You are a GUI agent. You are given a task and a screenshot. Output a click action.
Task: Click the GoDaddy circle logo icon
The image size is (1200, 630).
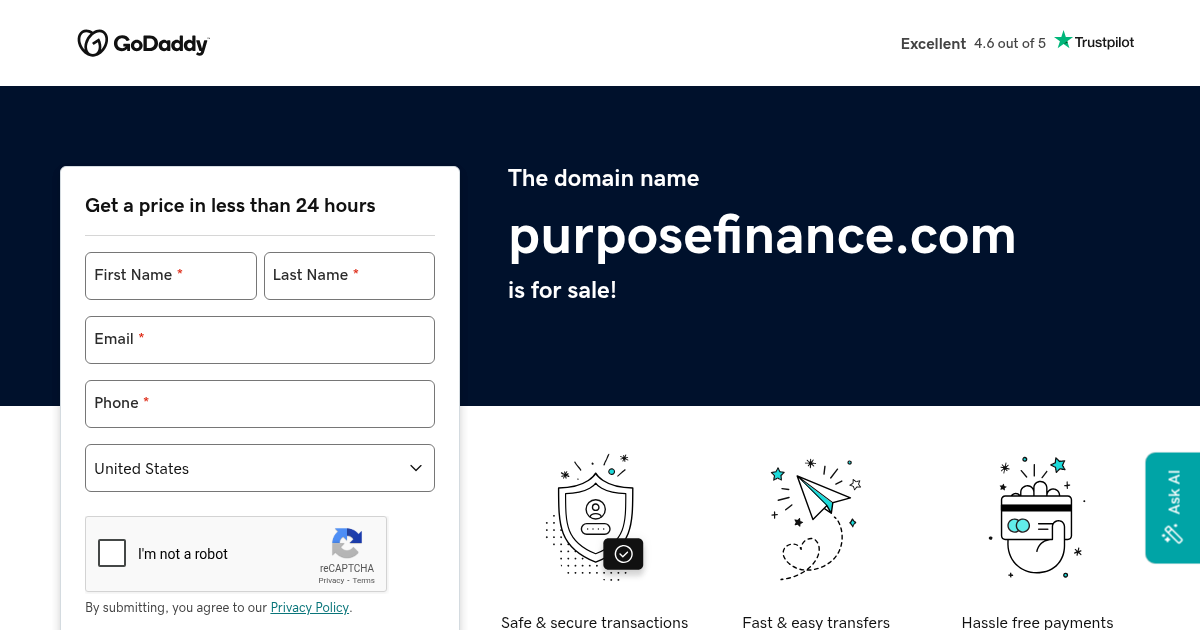[93, 42]
